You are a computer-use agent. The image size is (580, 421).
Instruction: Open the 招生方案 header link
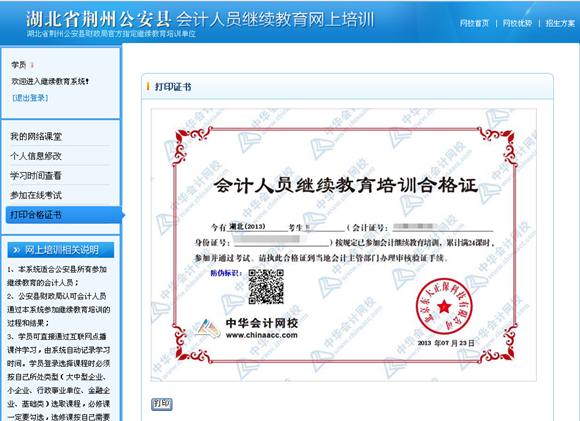coord(560,23)
